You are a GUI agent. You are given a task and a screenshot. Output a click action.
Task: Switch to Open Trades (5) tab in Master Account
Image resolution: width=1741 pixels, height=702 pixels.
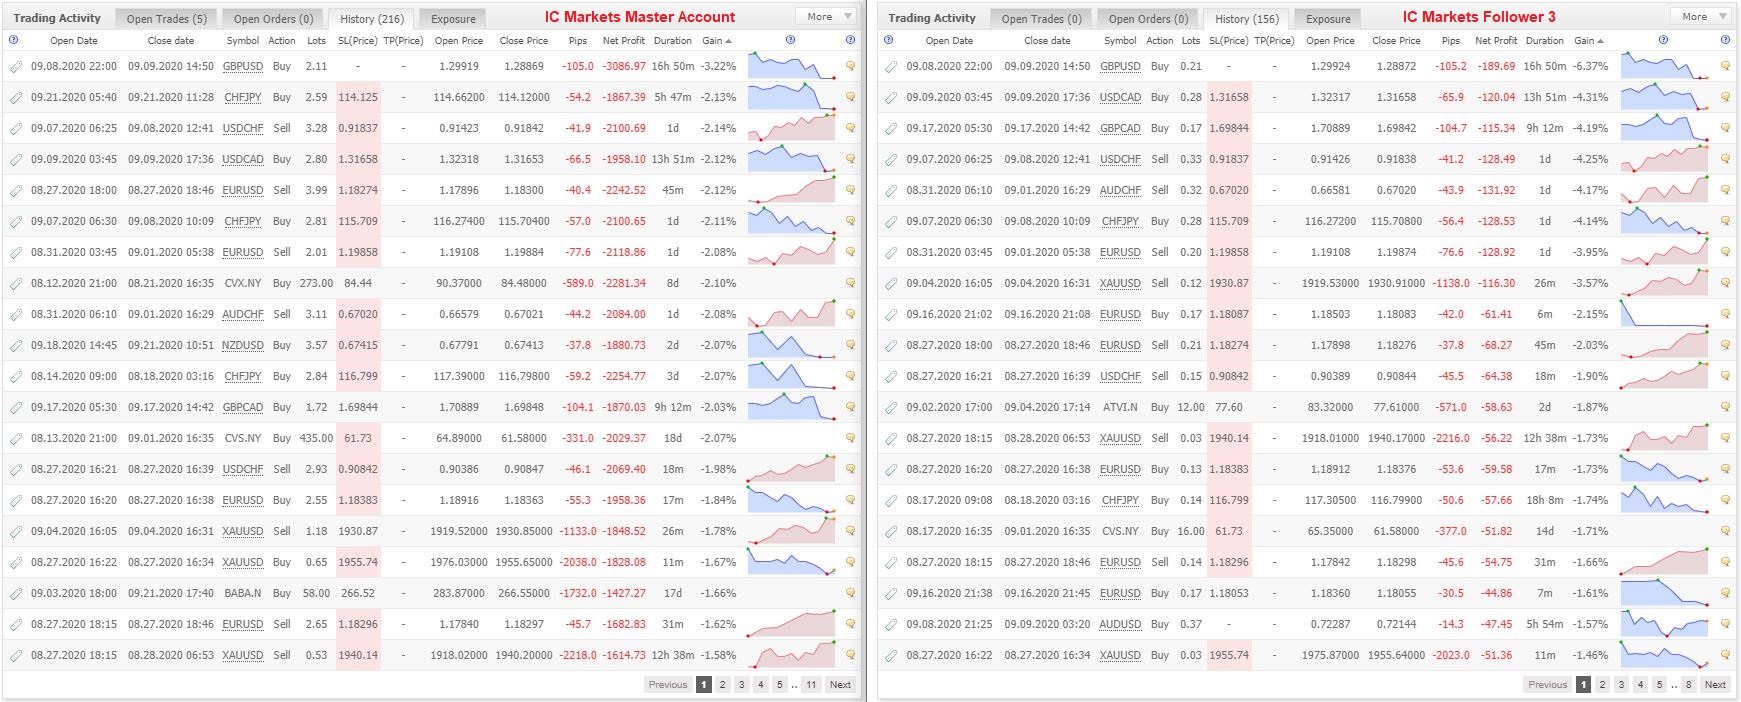pyautogui.click(x=167, y=18)
